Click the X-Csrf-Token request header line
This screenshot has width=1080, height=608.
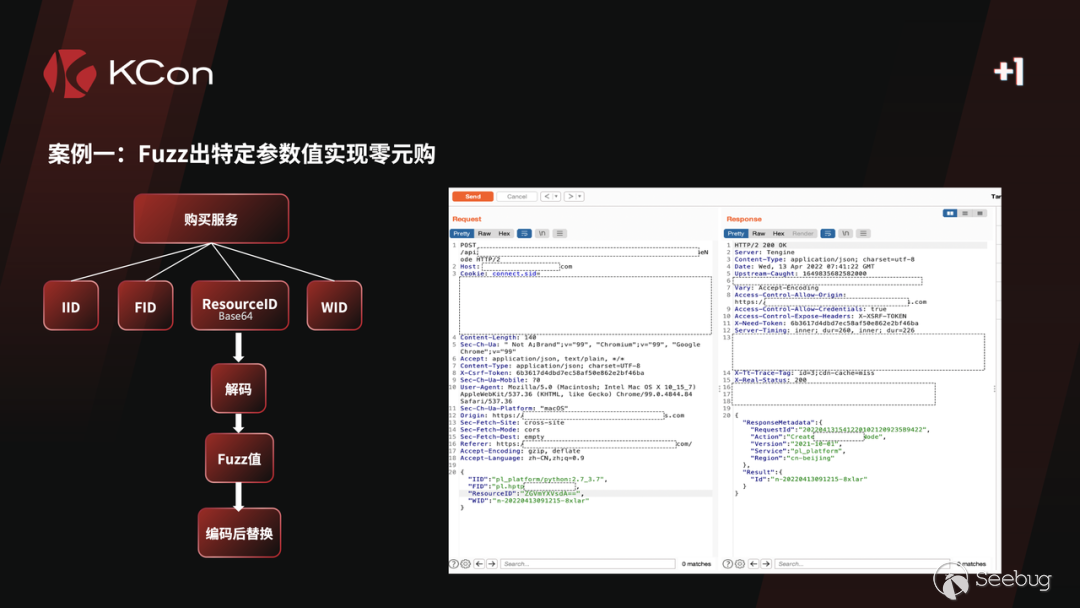pyautogui.click(x=552, y=373)
